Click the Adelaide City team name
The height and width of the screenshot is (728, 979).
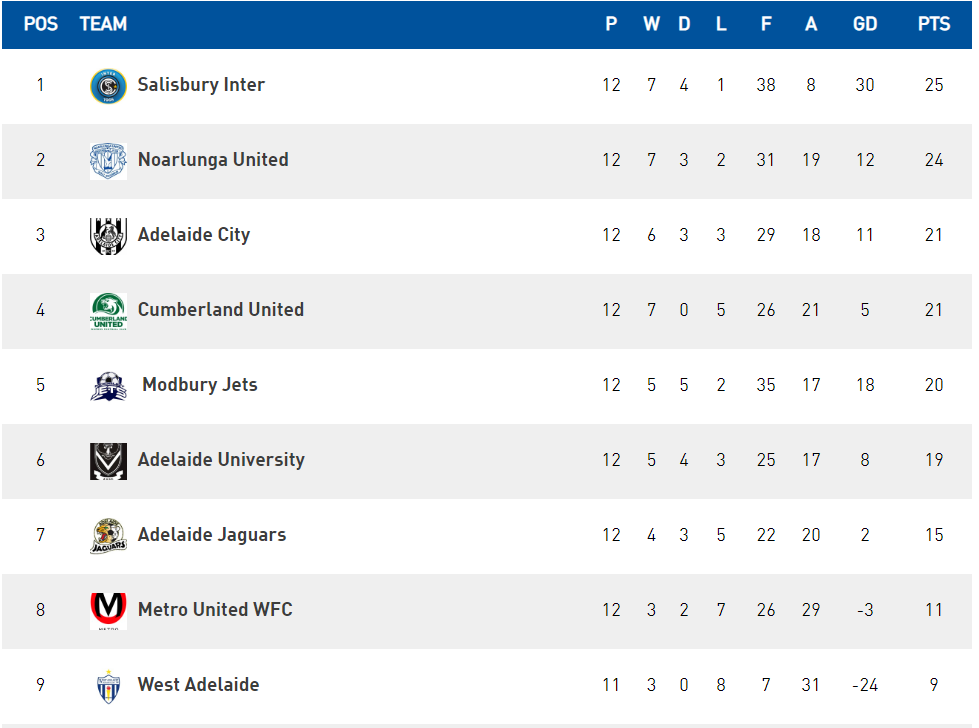point(194,235)
